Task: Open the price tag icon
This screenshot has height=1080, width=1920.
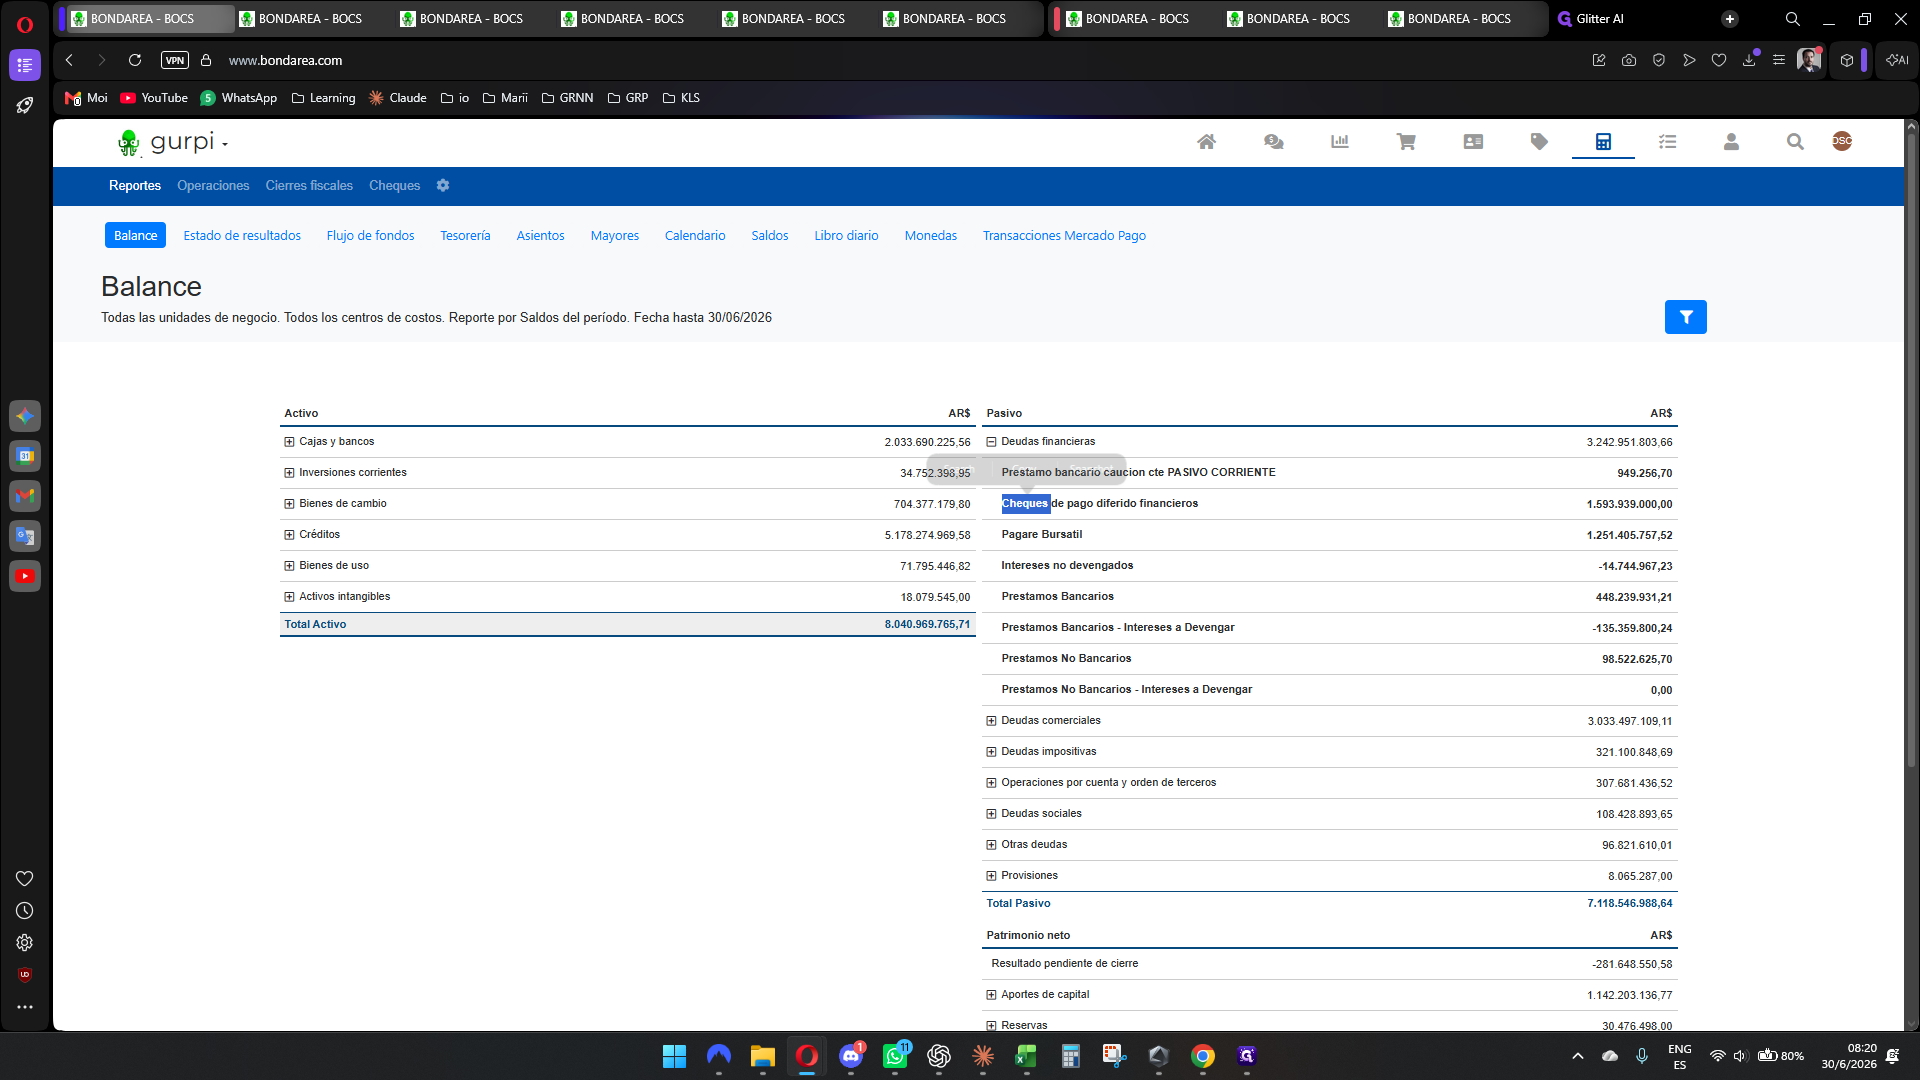Action: [x=1539, y=142]
